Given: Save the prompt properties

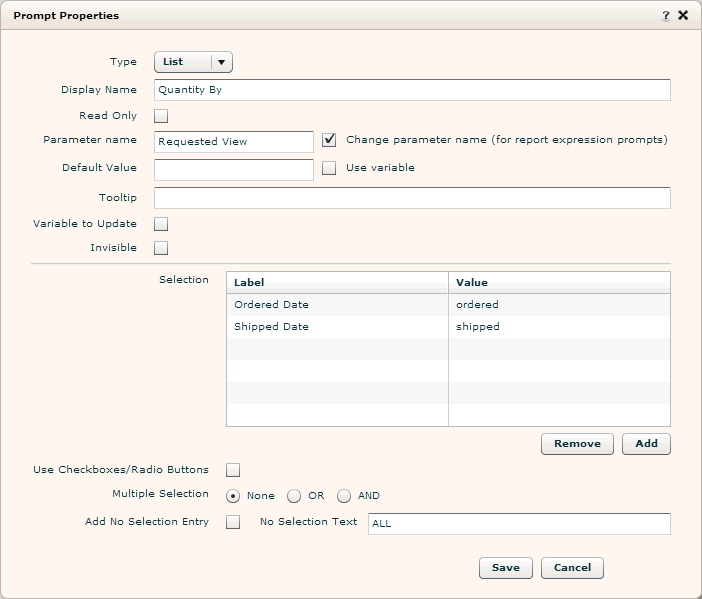Looking at the screenshot, I should point(505,568).
